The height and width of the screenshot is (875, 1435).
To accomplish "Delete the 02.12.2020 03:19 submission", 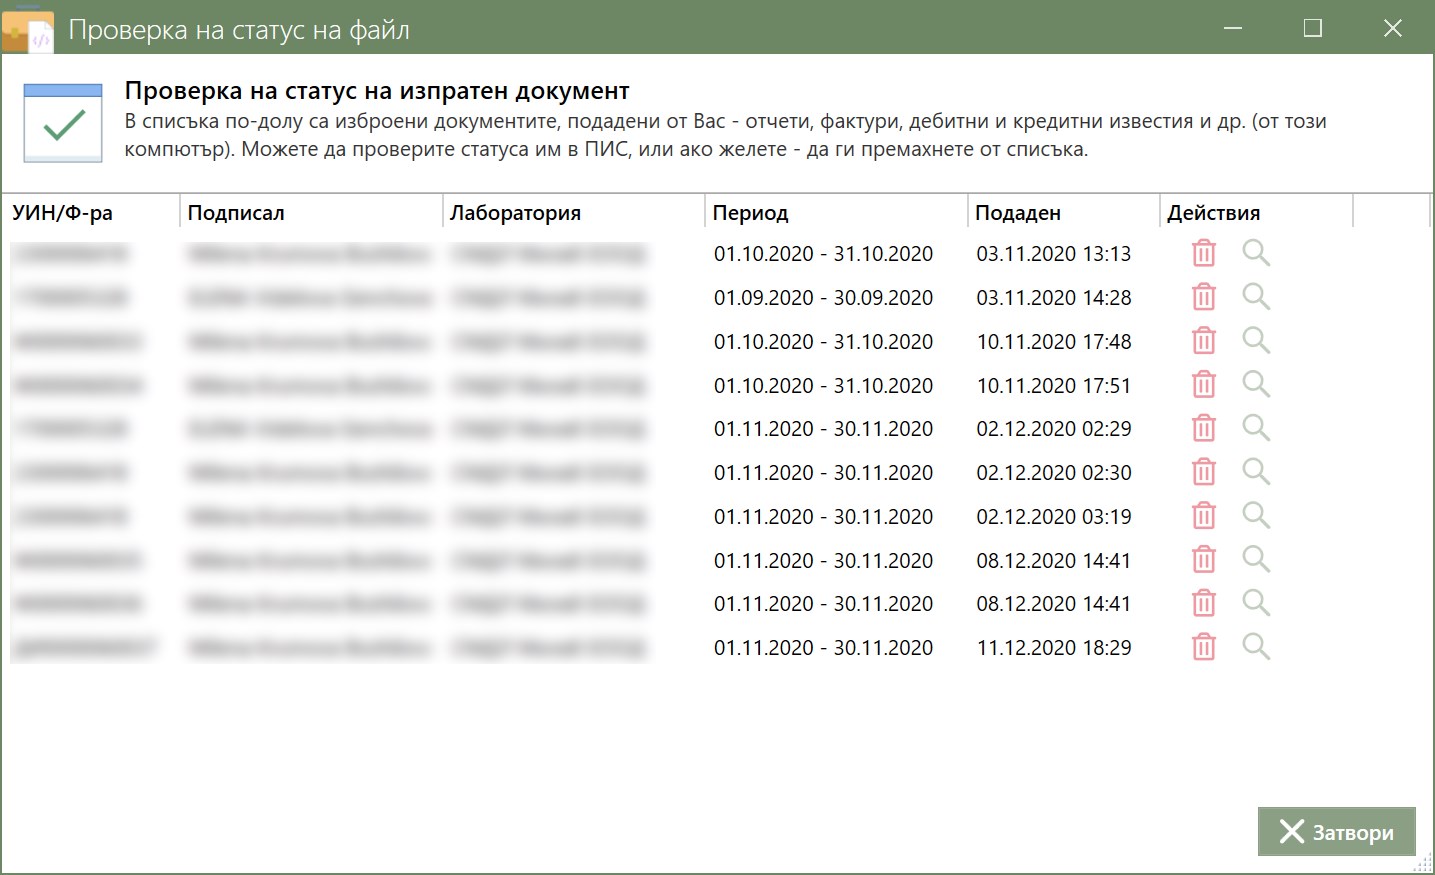I will click(1204, 516).
